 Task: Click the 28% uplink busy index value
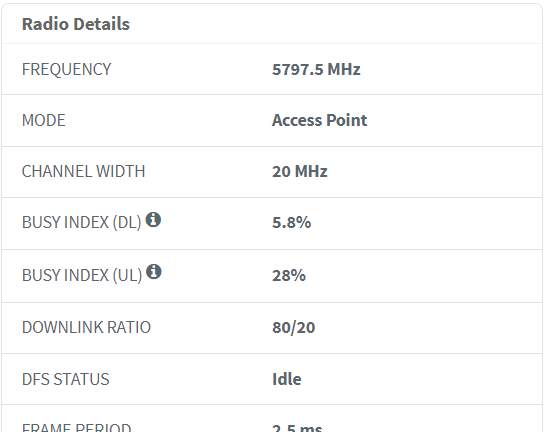[x=289, y=275]
